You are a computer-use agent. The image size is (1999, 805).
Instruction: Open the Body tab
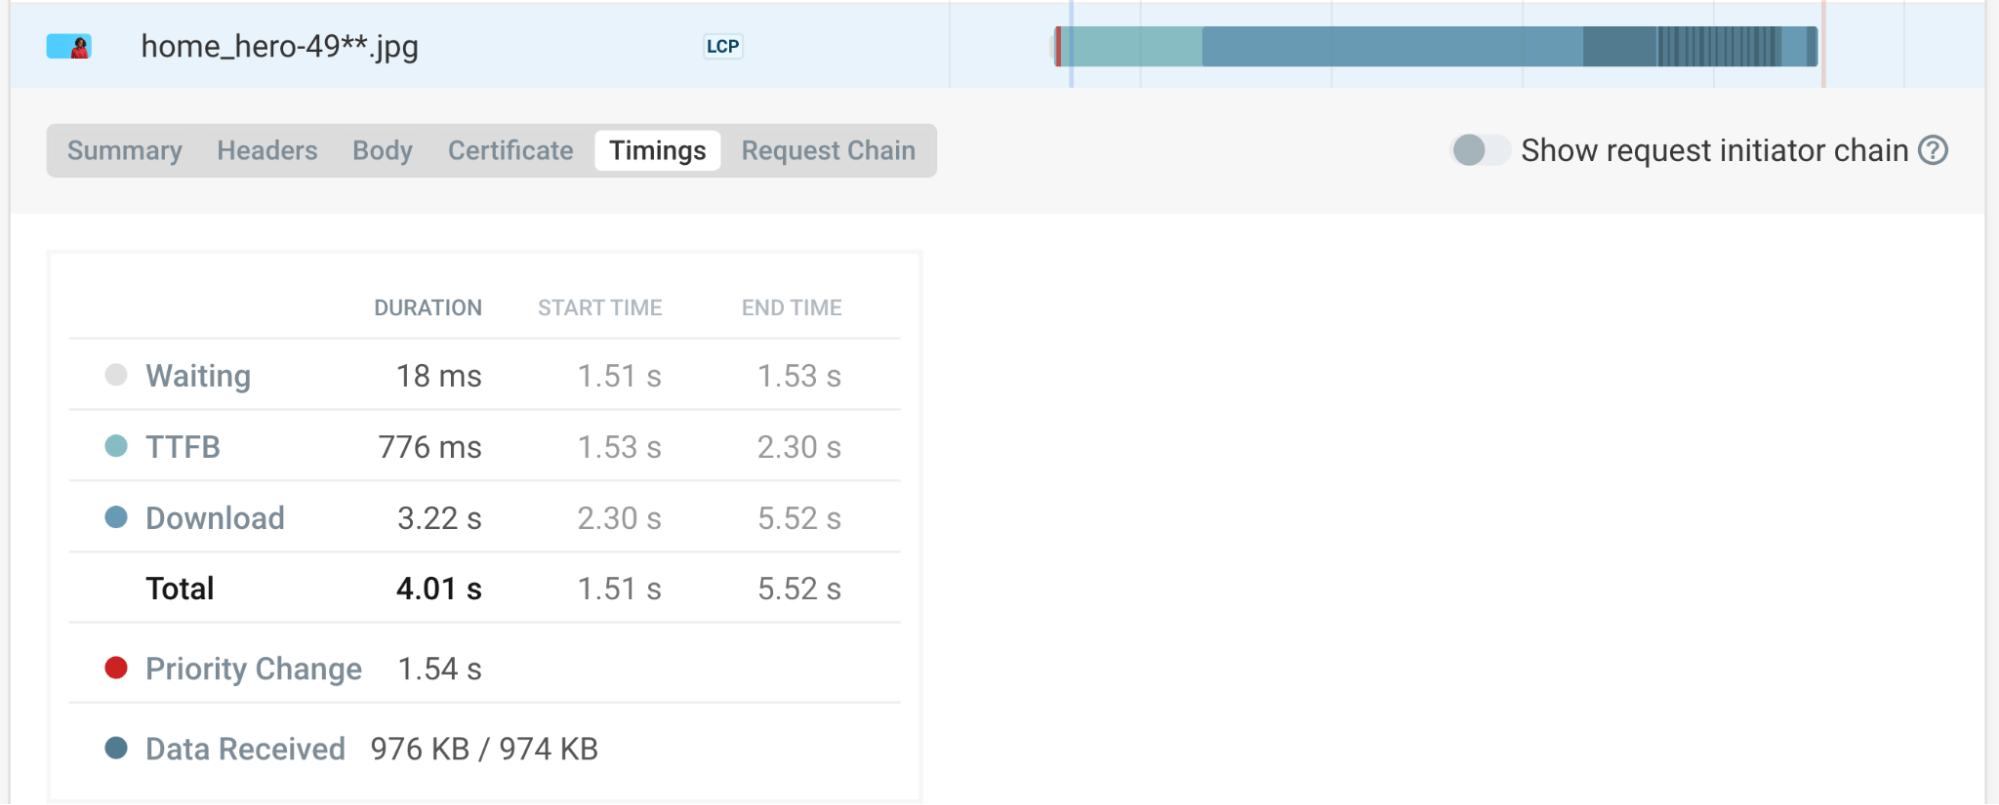[x=382, y=151]
